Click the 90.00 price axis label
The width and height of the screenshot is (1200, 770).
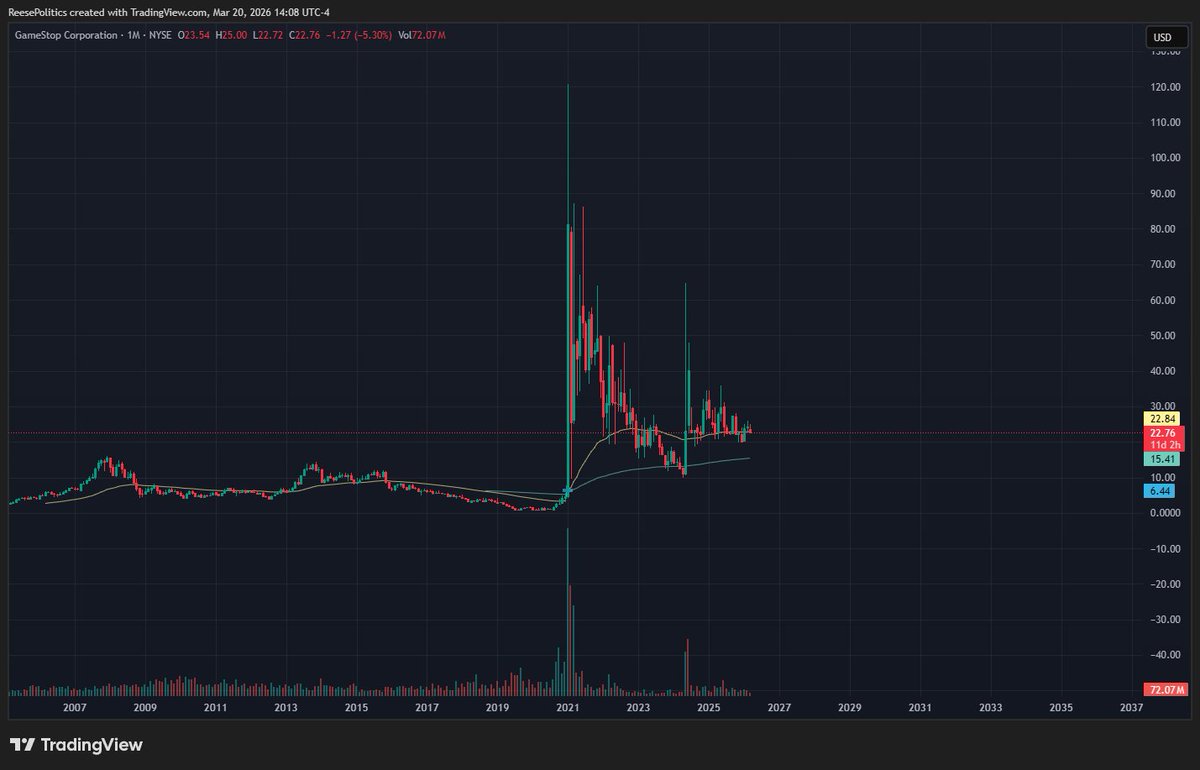click(1162, 194)
